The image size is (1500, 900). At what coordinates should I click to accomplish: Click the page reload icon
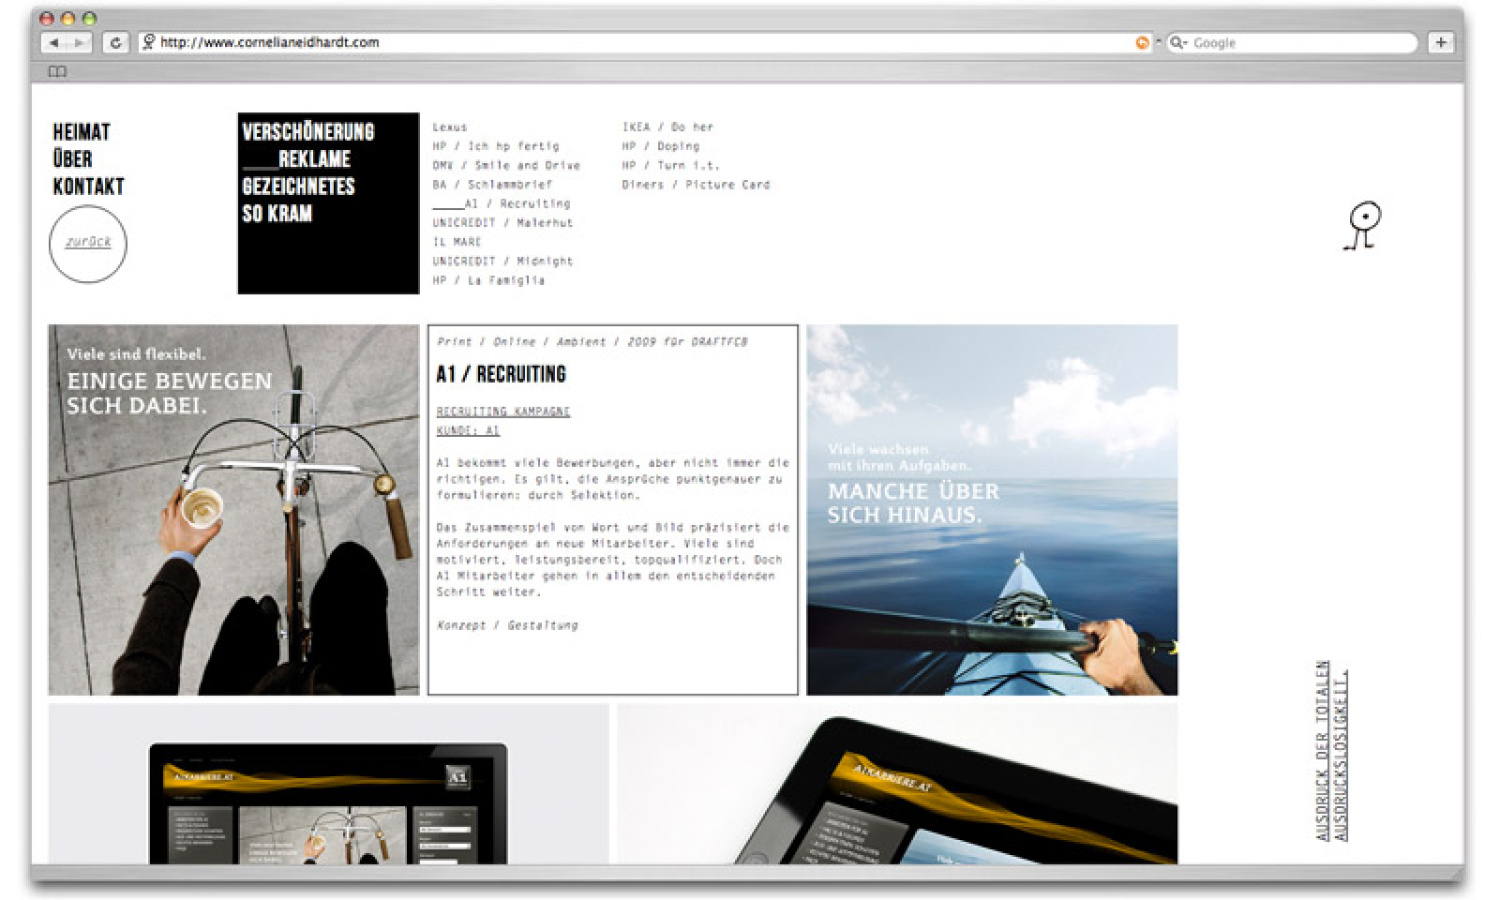[115, 42]
